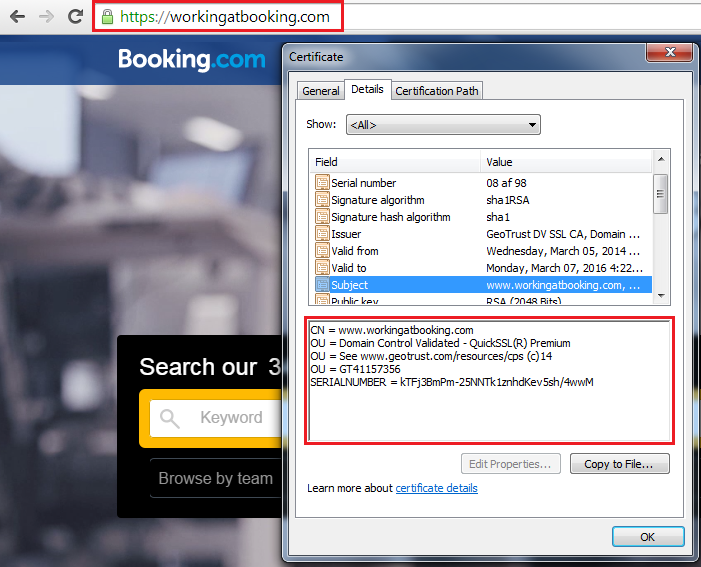Click the Serial number row icon

[x=322, y=182]
